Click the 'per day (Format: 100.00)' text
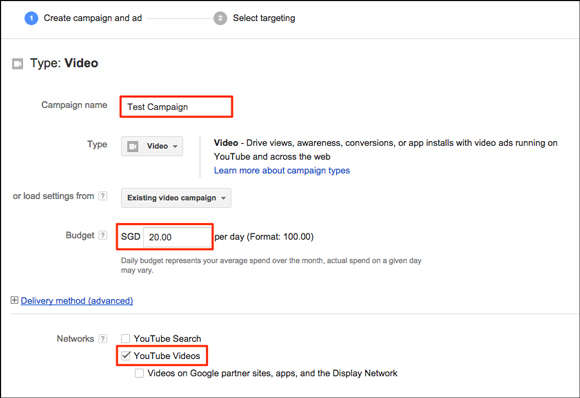Image resolution: width=580 pixels, height=398 pixels. pyautogui.click(x=264, y=237)
